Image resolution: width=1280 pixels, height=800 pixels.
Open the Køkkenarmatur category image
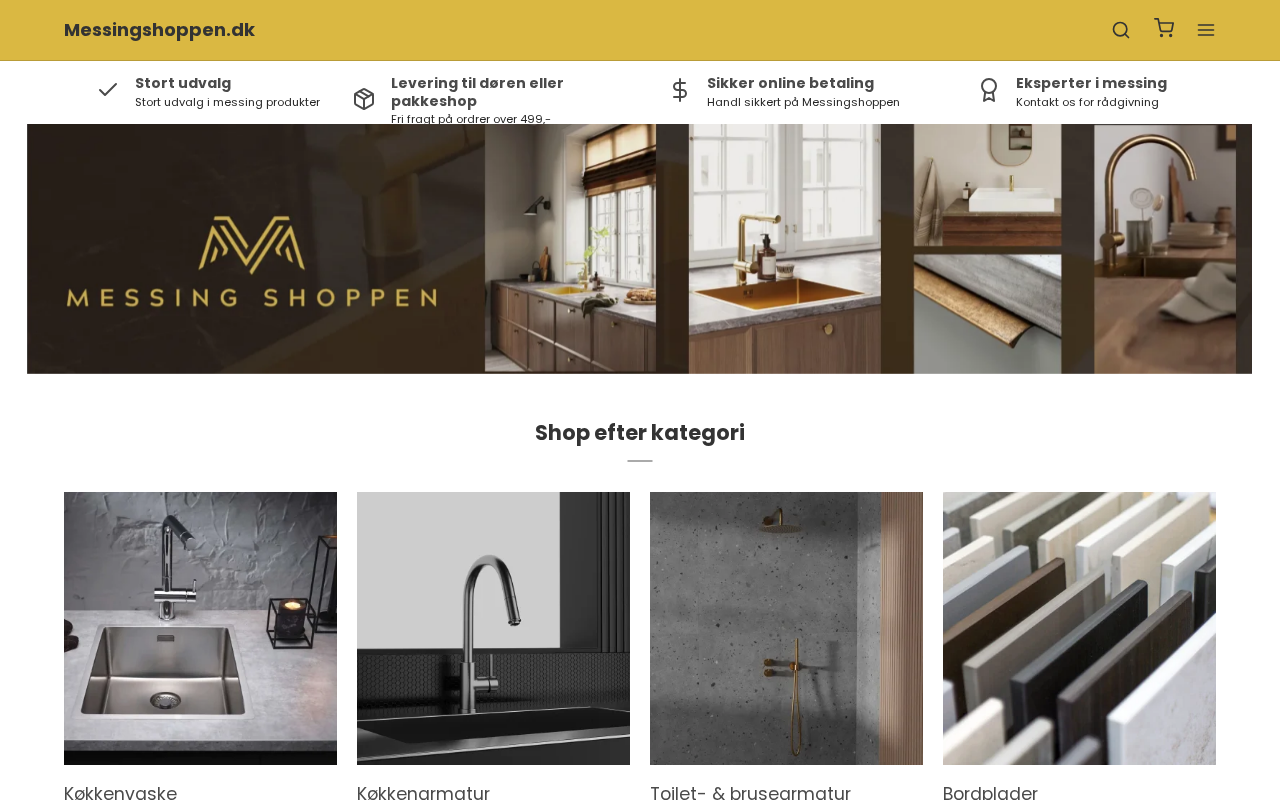click(493, 628)
